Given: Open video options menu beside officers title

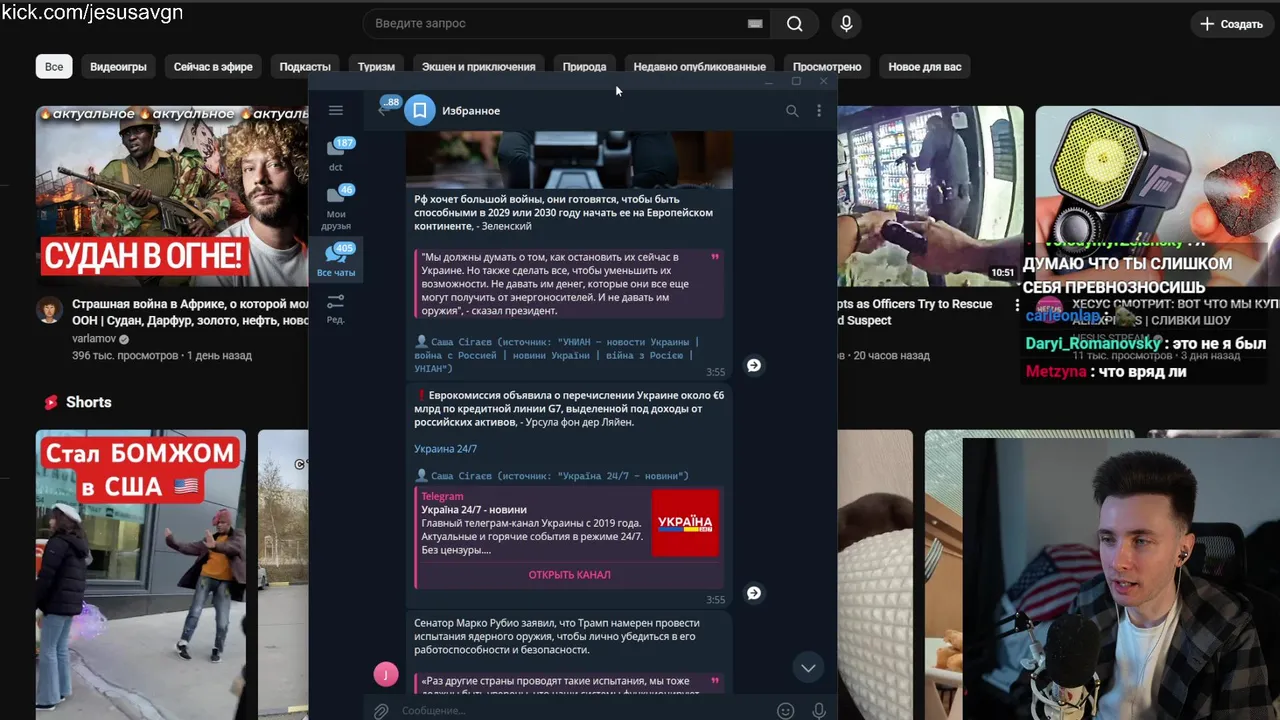Looking at the screenshot, I should coord(1017,305).
